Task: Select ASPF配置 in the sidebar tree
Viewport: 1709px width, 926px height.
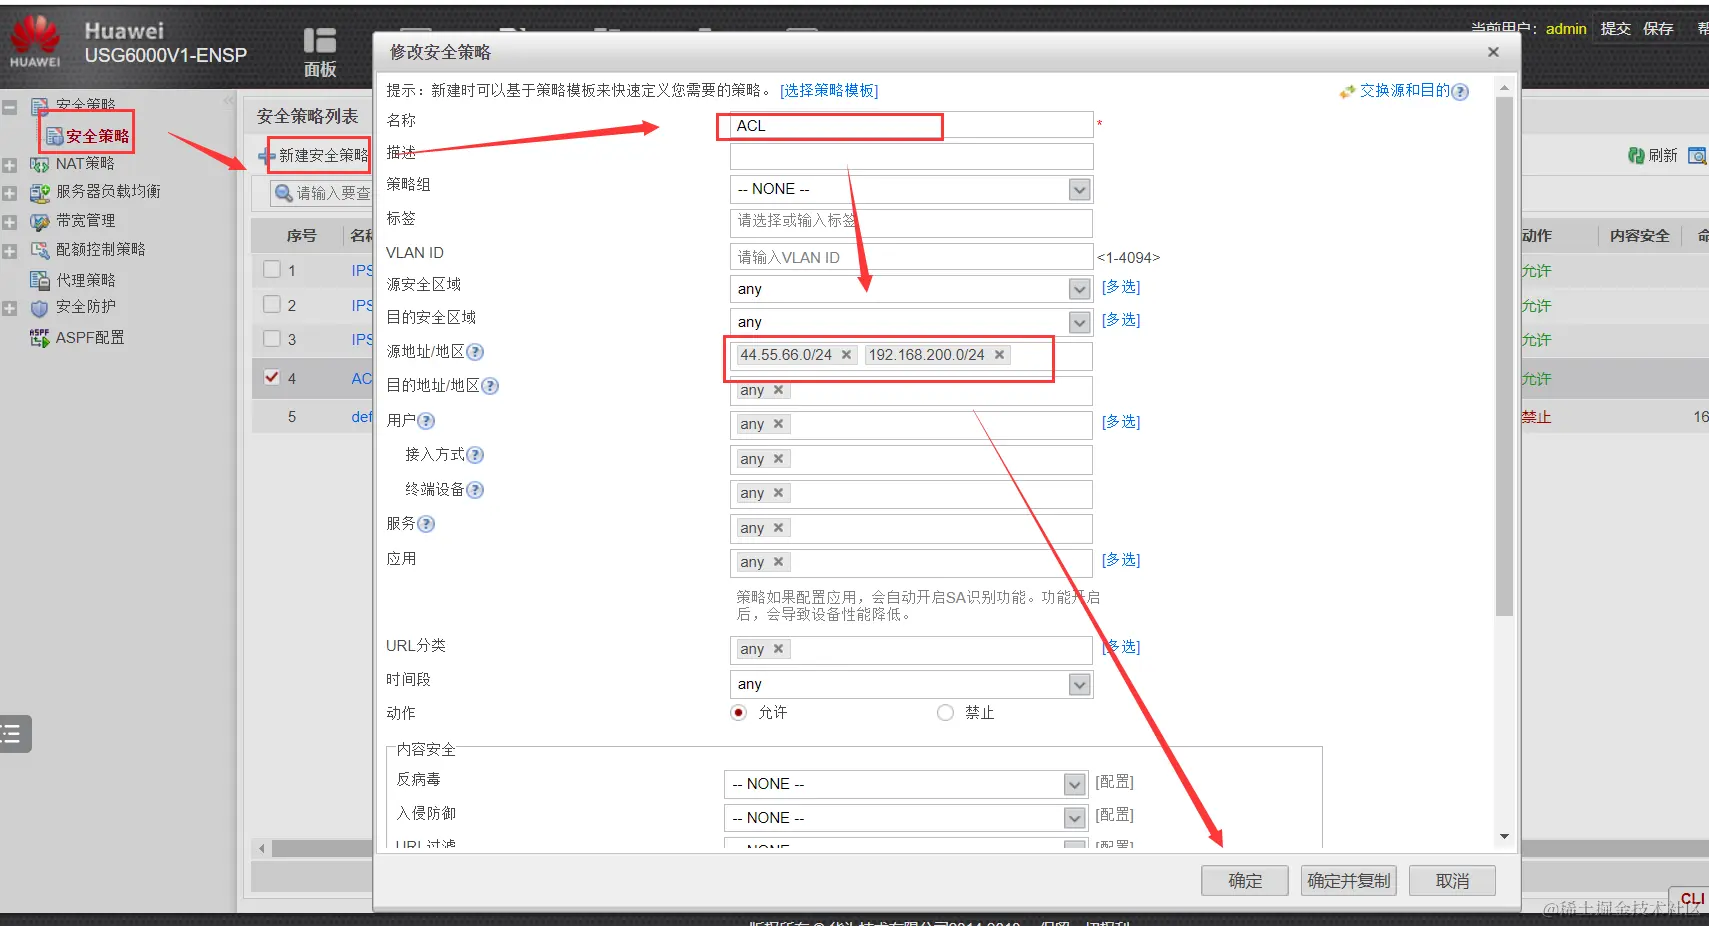Action: click(x=90, y=338)
